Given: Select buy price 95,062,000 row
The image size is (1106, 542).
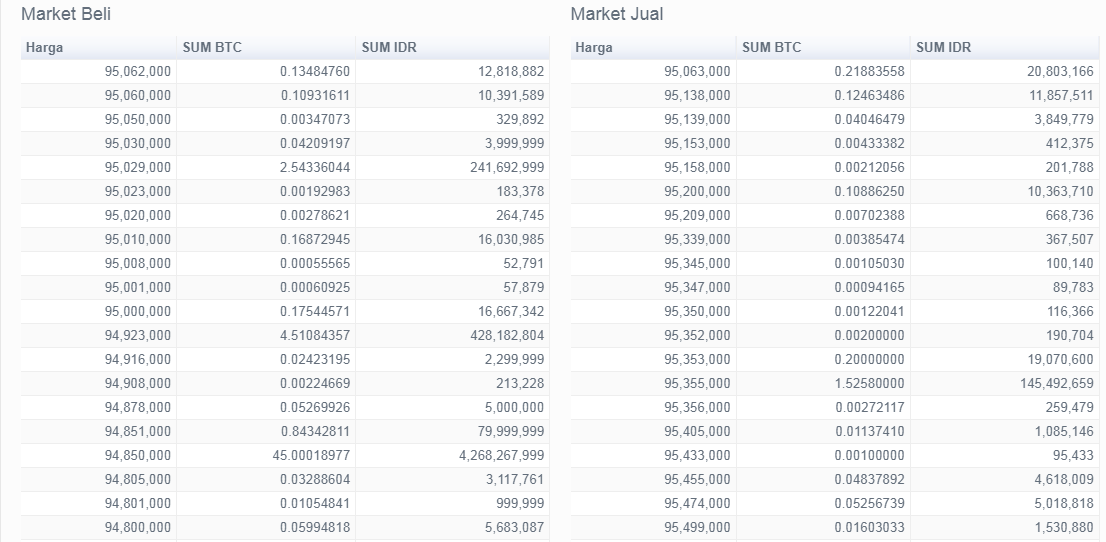Looking at the screenshot, I should [x=285, y=71].
